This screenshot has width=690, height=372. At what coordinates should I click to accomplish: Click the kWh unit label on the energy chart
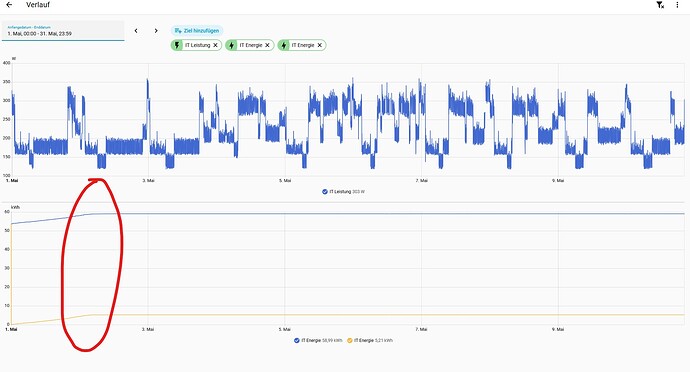click(x=15, y=207)
